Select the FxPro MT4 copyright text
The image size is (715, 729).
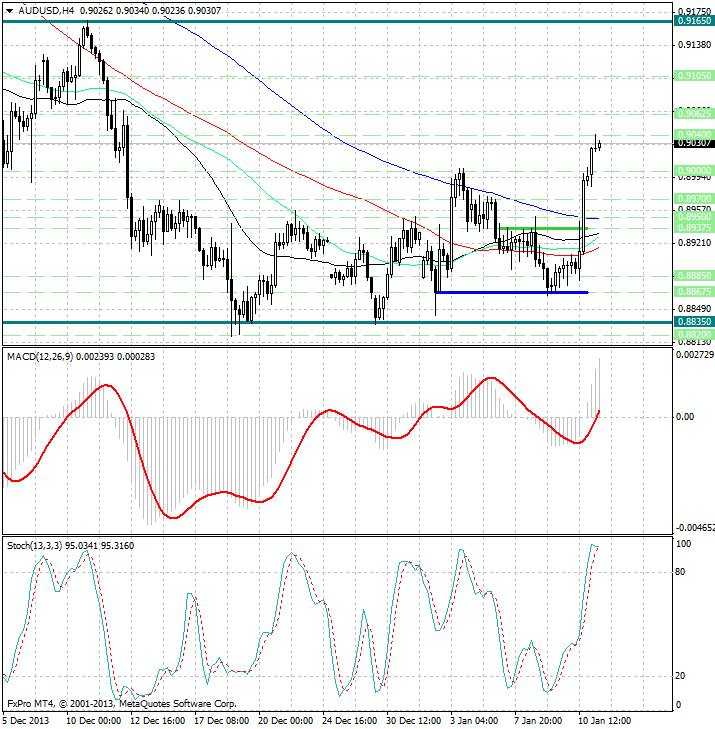[x=122, y=704]
